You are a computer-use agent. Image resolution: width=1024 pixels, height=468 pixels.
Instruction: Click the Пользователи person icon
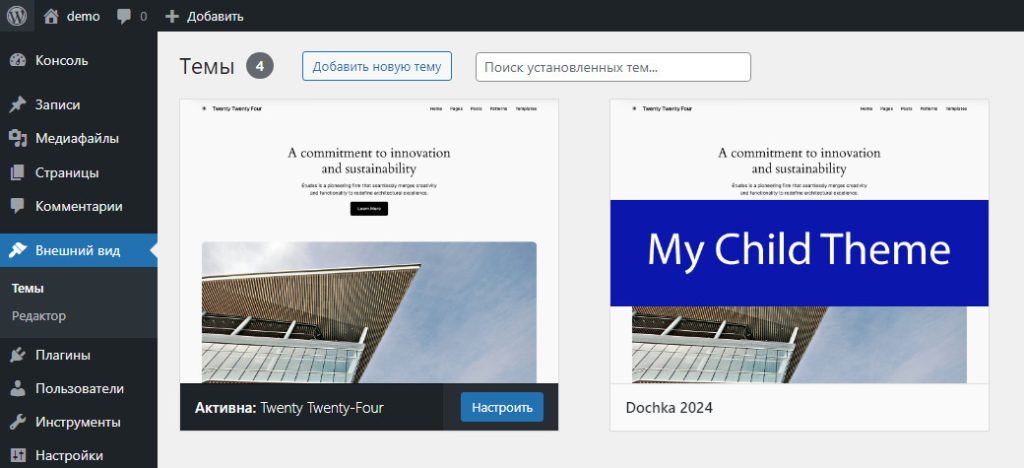[x=18, y=389]
